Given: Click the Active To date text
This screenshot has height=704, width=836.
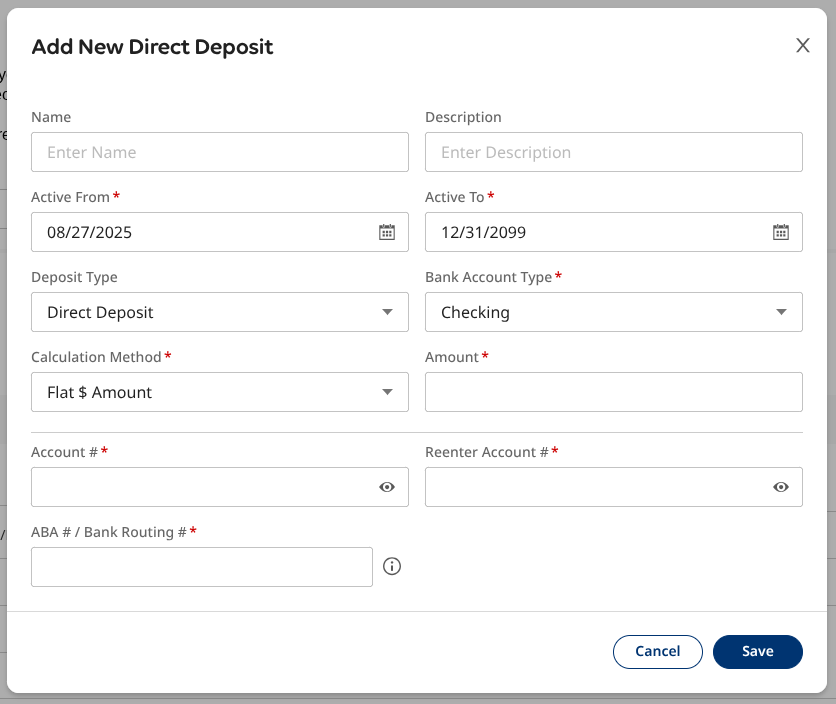Looking at the screenshot, I should [484, 232].
